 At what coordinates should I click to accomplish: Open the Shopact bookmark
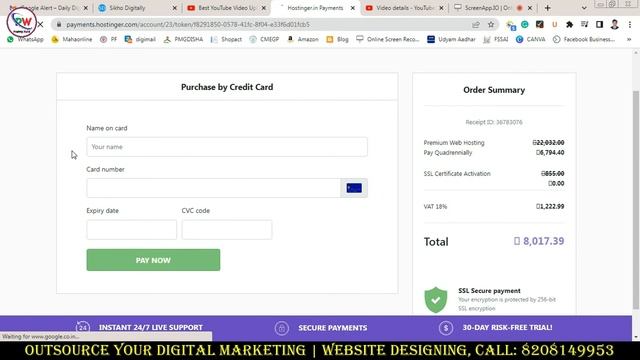(x=226, y=39)
